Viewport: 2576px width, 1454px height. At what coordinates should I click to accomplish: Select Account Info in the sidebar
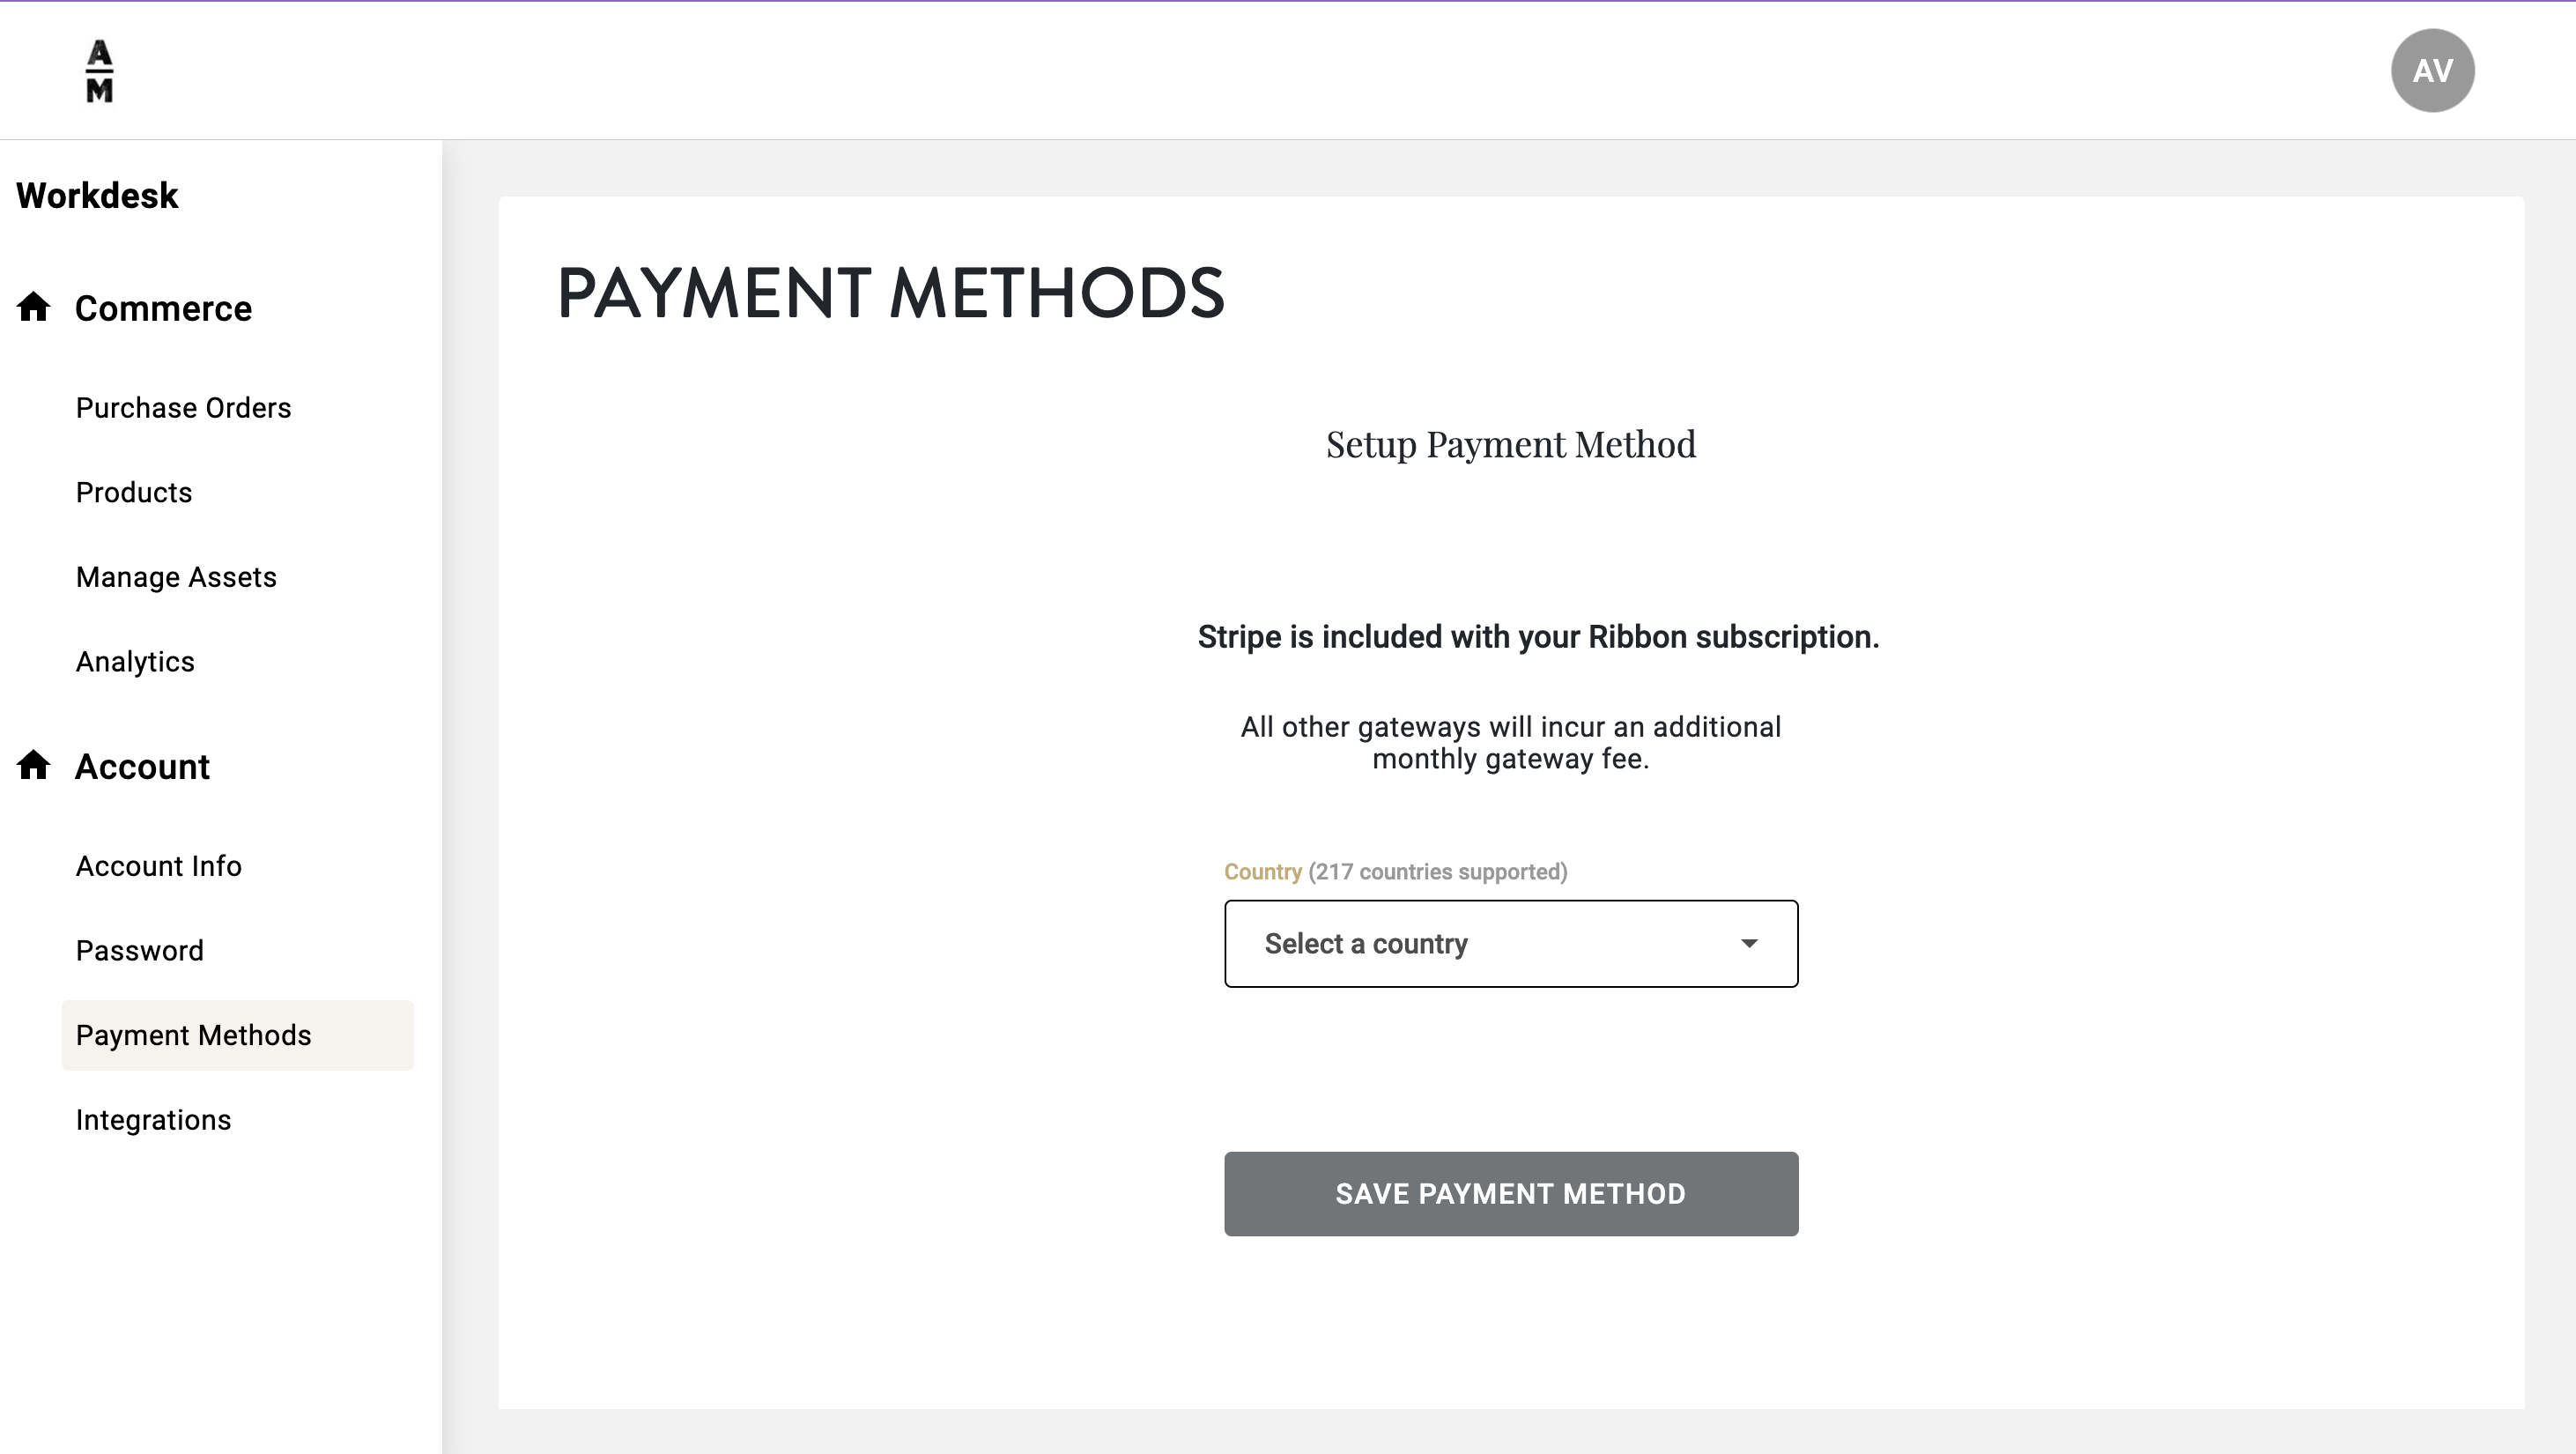(159, 866)
